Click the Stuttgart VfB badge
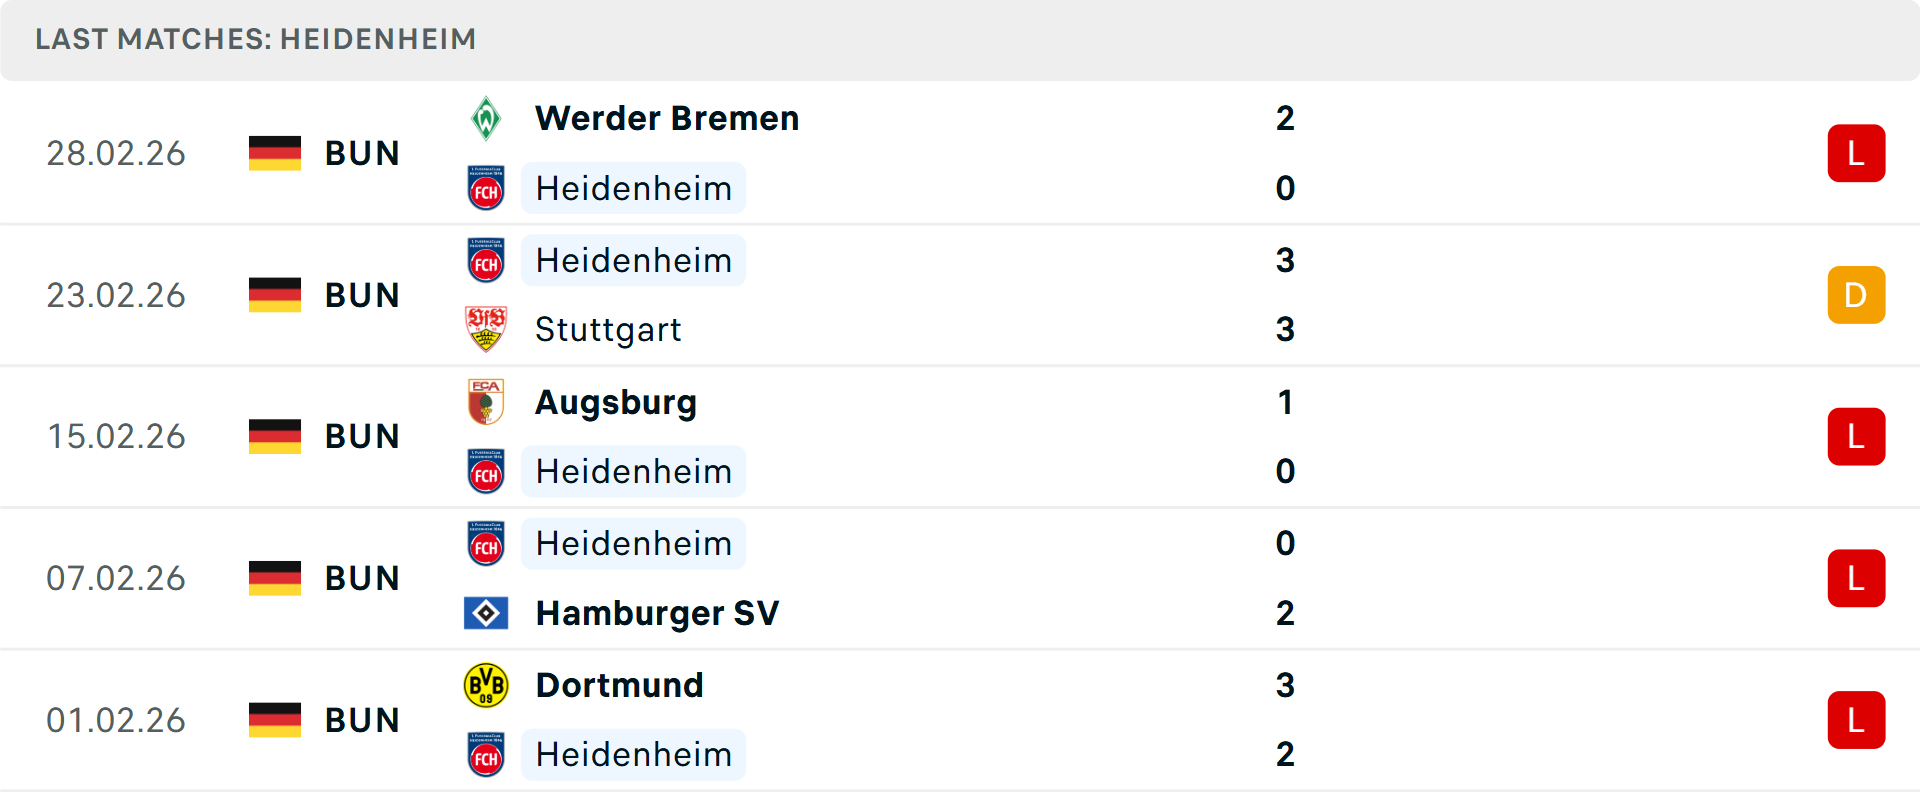The image size is (1920, 792). tap(487, 330)
